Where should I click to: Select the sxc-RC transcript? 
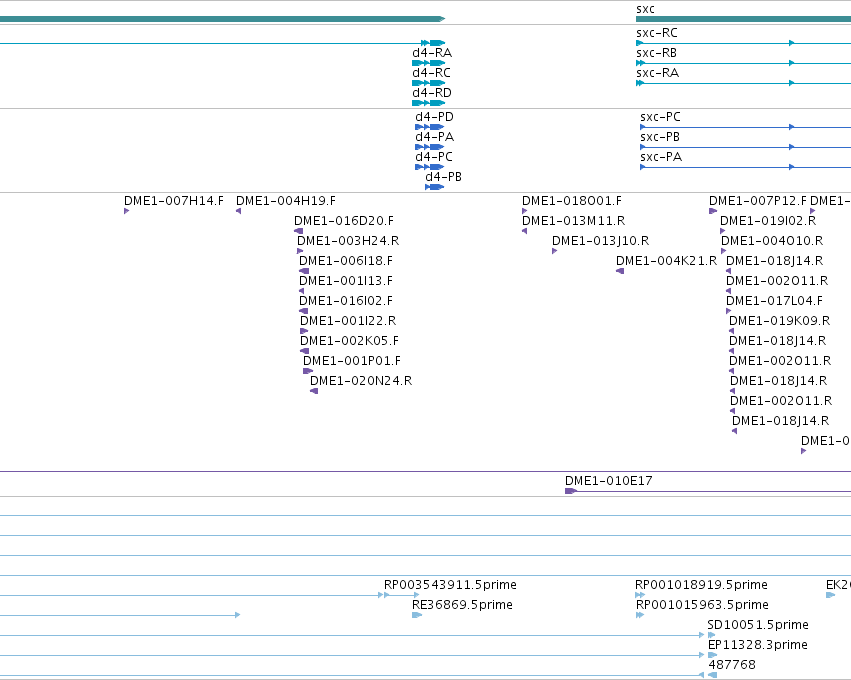point(744,43)
